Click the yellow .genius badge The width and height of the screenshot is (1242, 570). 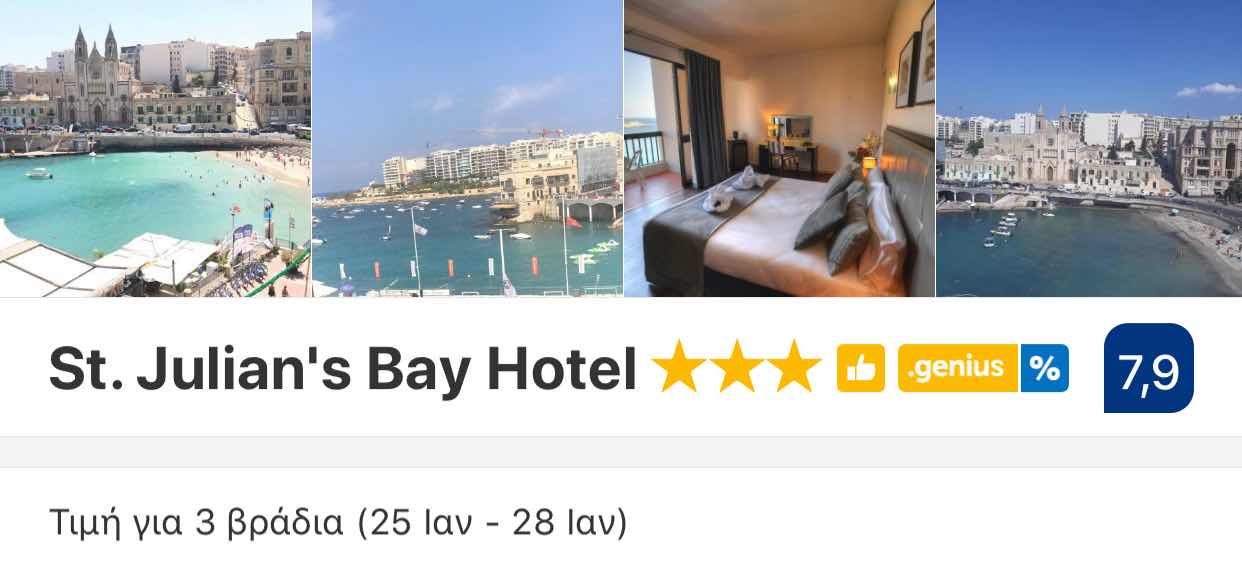point(958,368)
